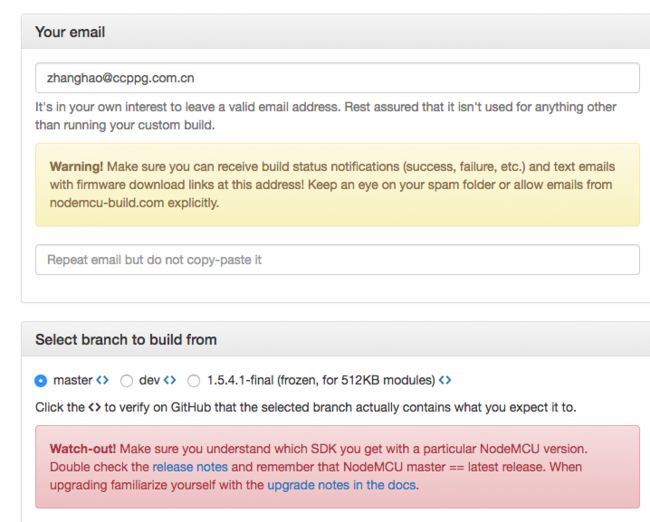Select the master branch radio button
Screen dimensions: 650x522
(41, 381)
